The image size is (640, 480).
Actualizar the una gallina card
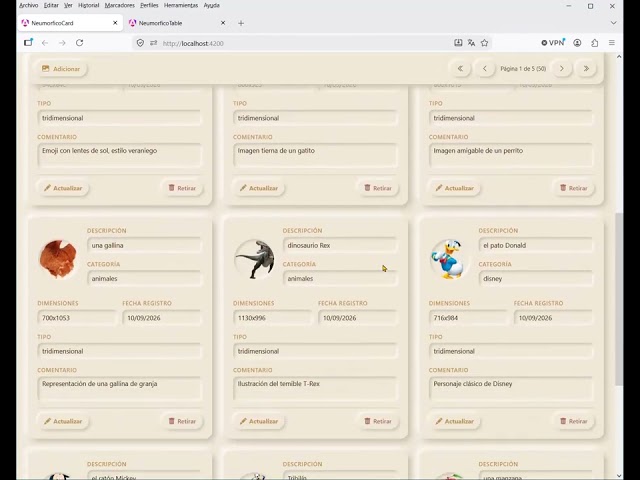(x=63, y=421)
